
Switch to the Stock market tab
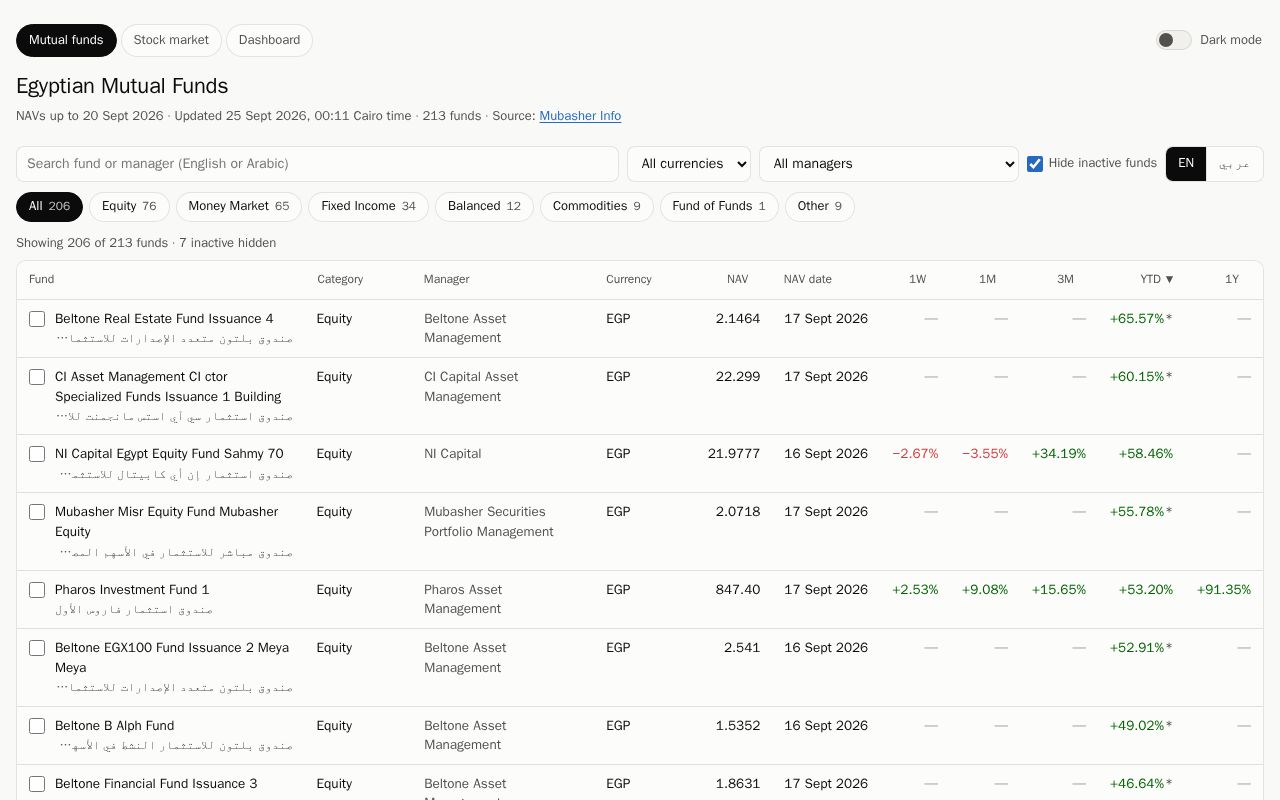point(171,40)
